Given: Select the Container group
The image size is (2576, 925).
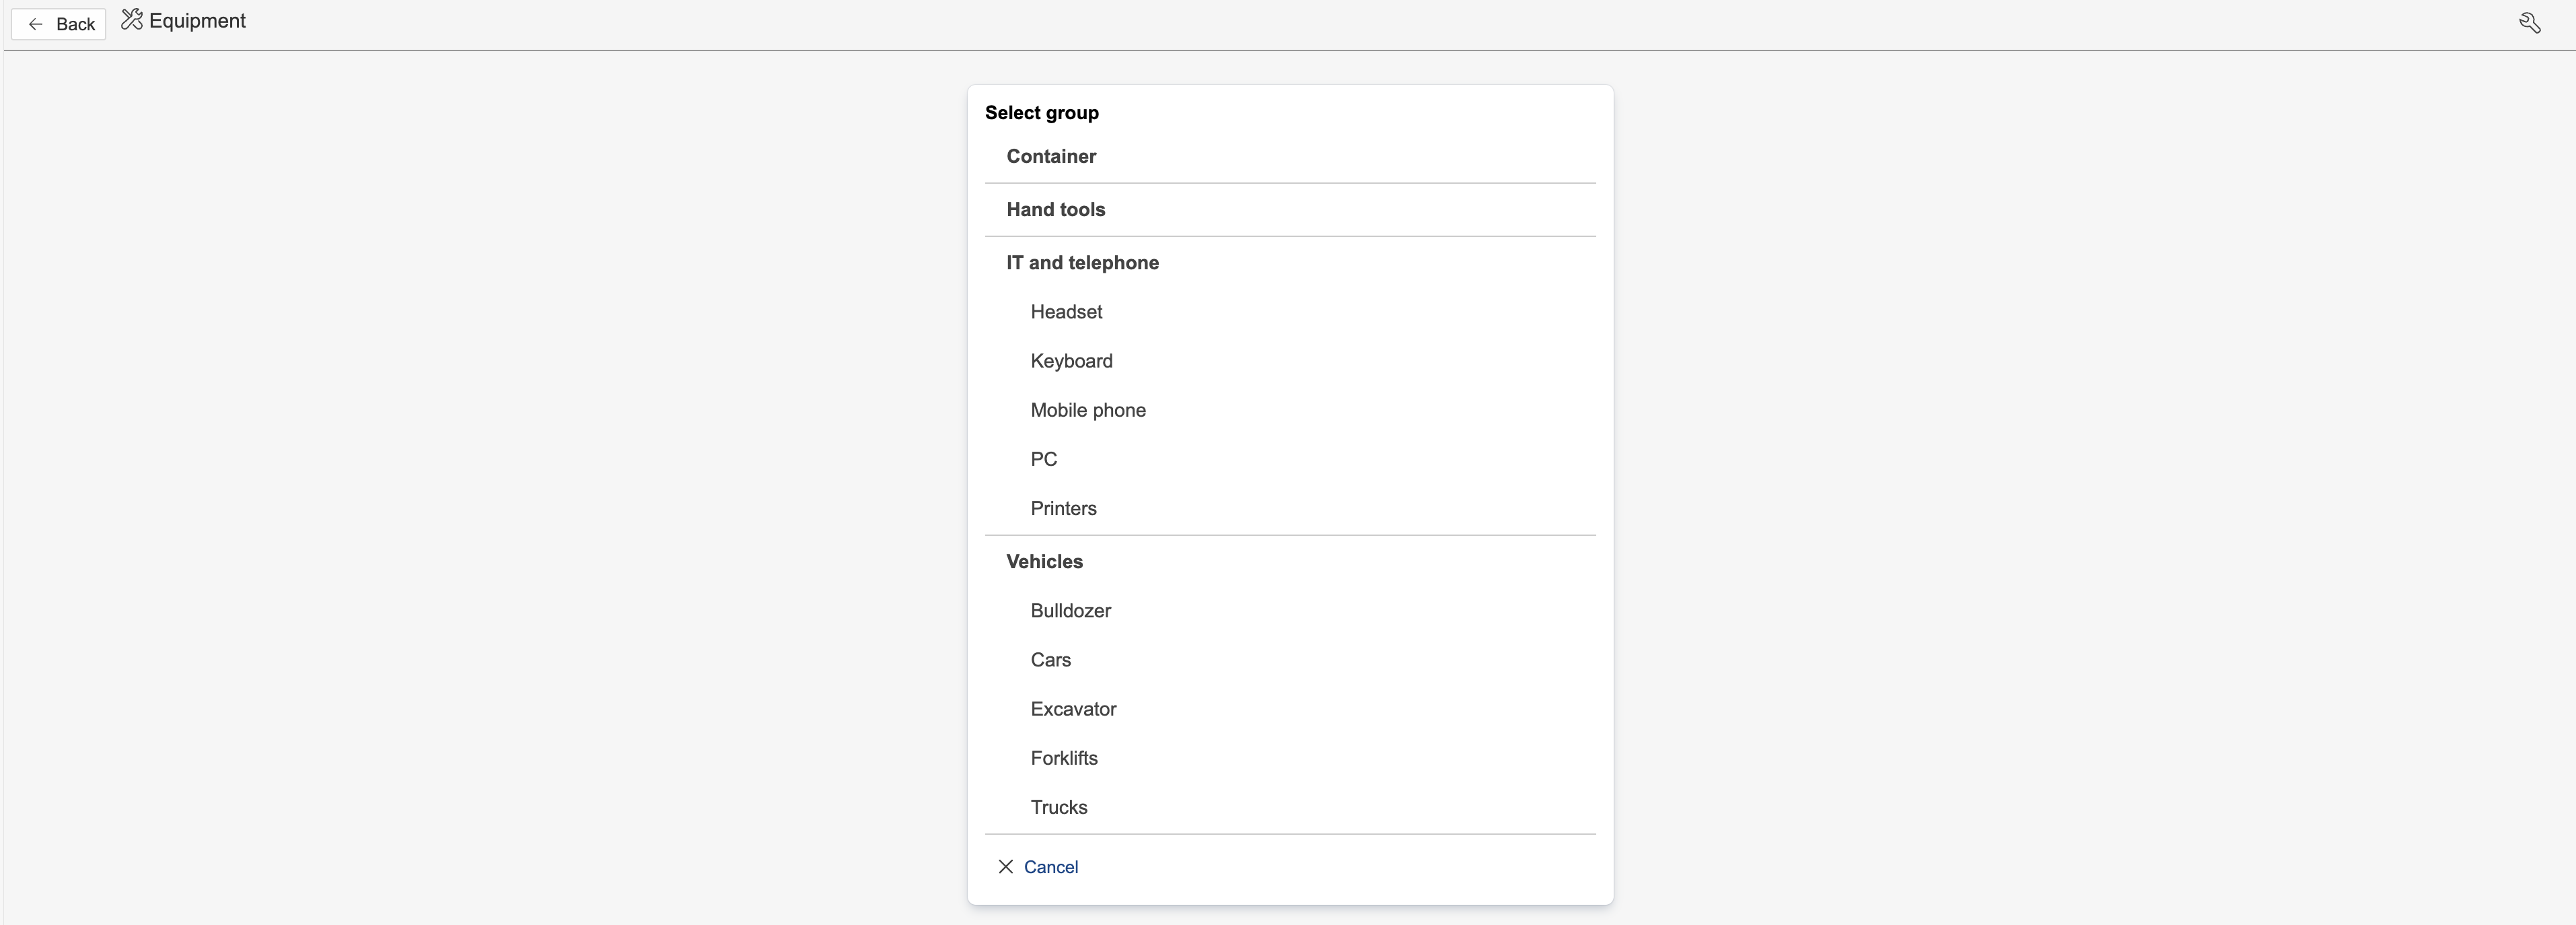Looking at the screenshot, I should (1051, 156).
